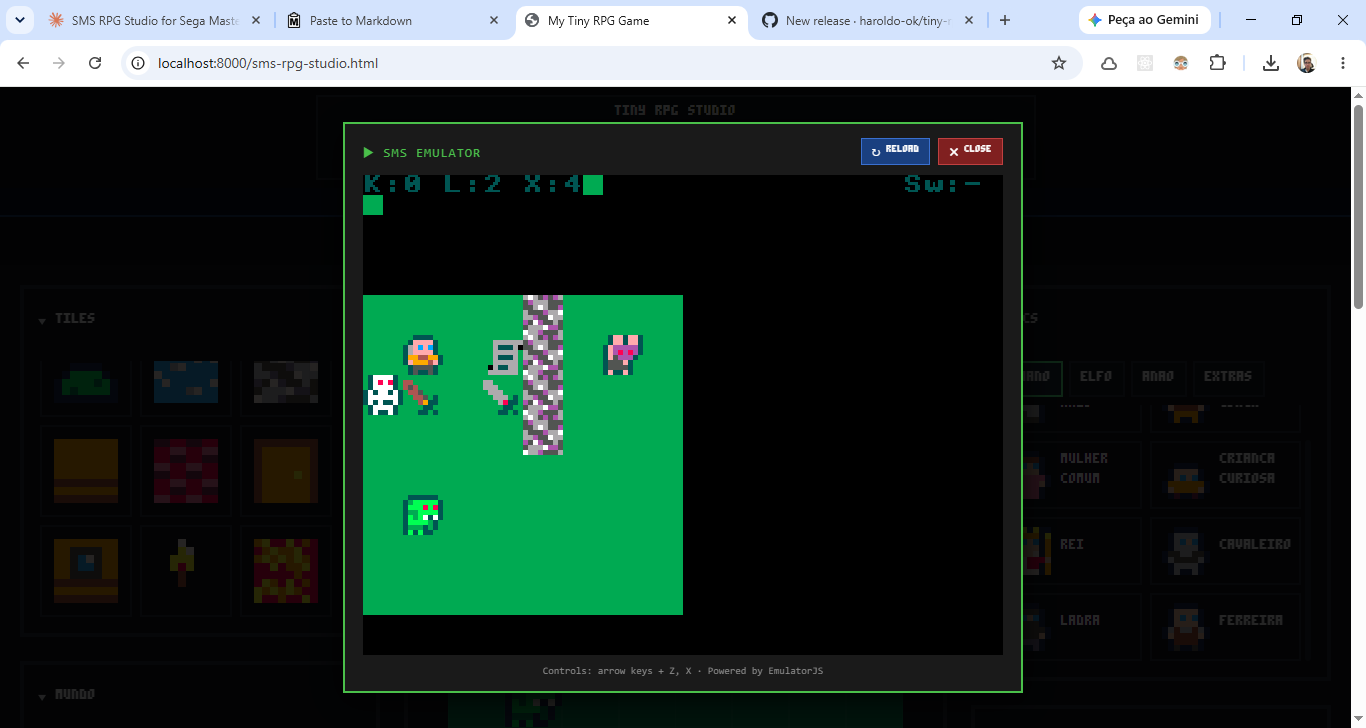The height and width of the screenshot is (728, 1366).
Task: Select the wooden door tile
Action: (286, 470)
